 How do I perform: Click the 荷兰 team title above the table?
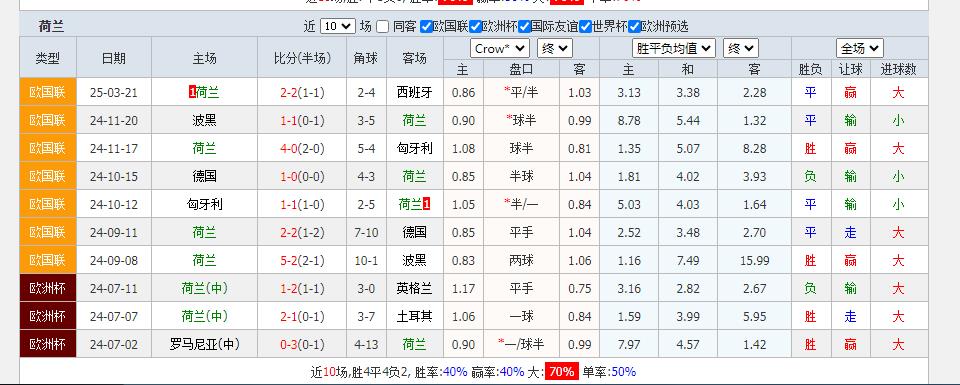51,26
